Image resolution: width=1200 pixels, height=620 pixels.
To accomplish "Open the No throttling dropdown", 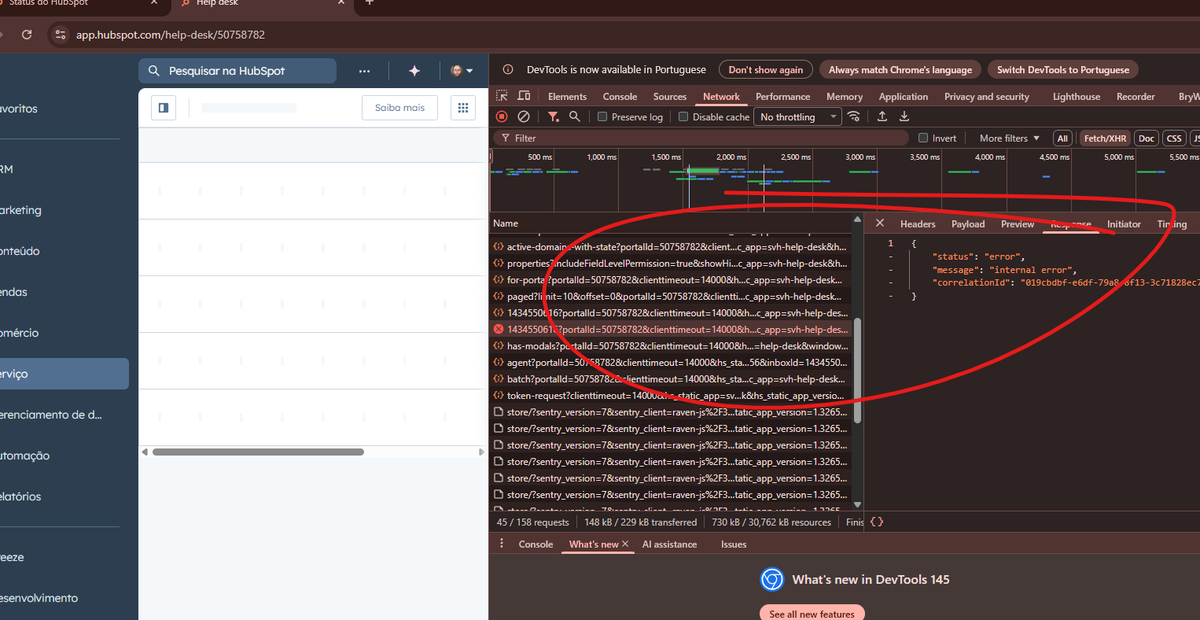I will (x=797, y=117).
